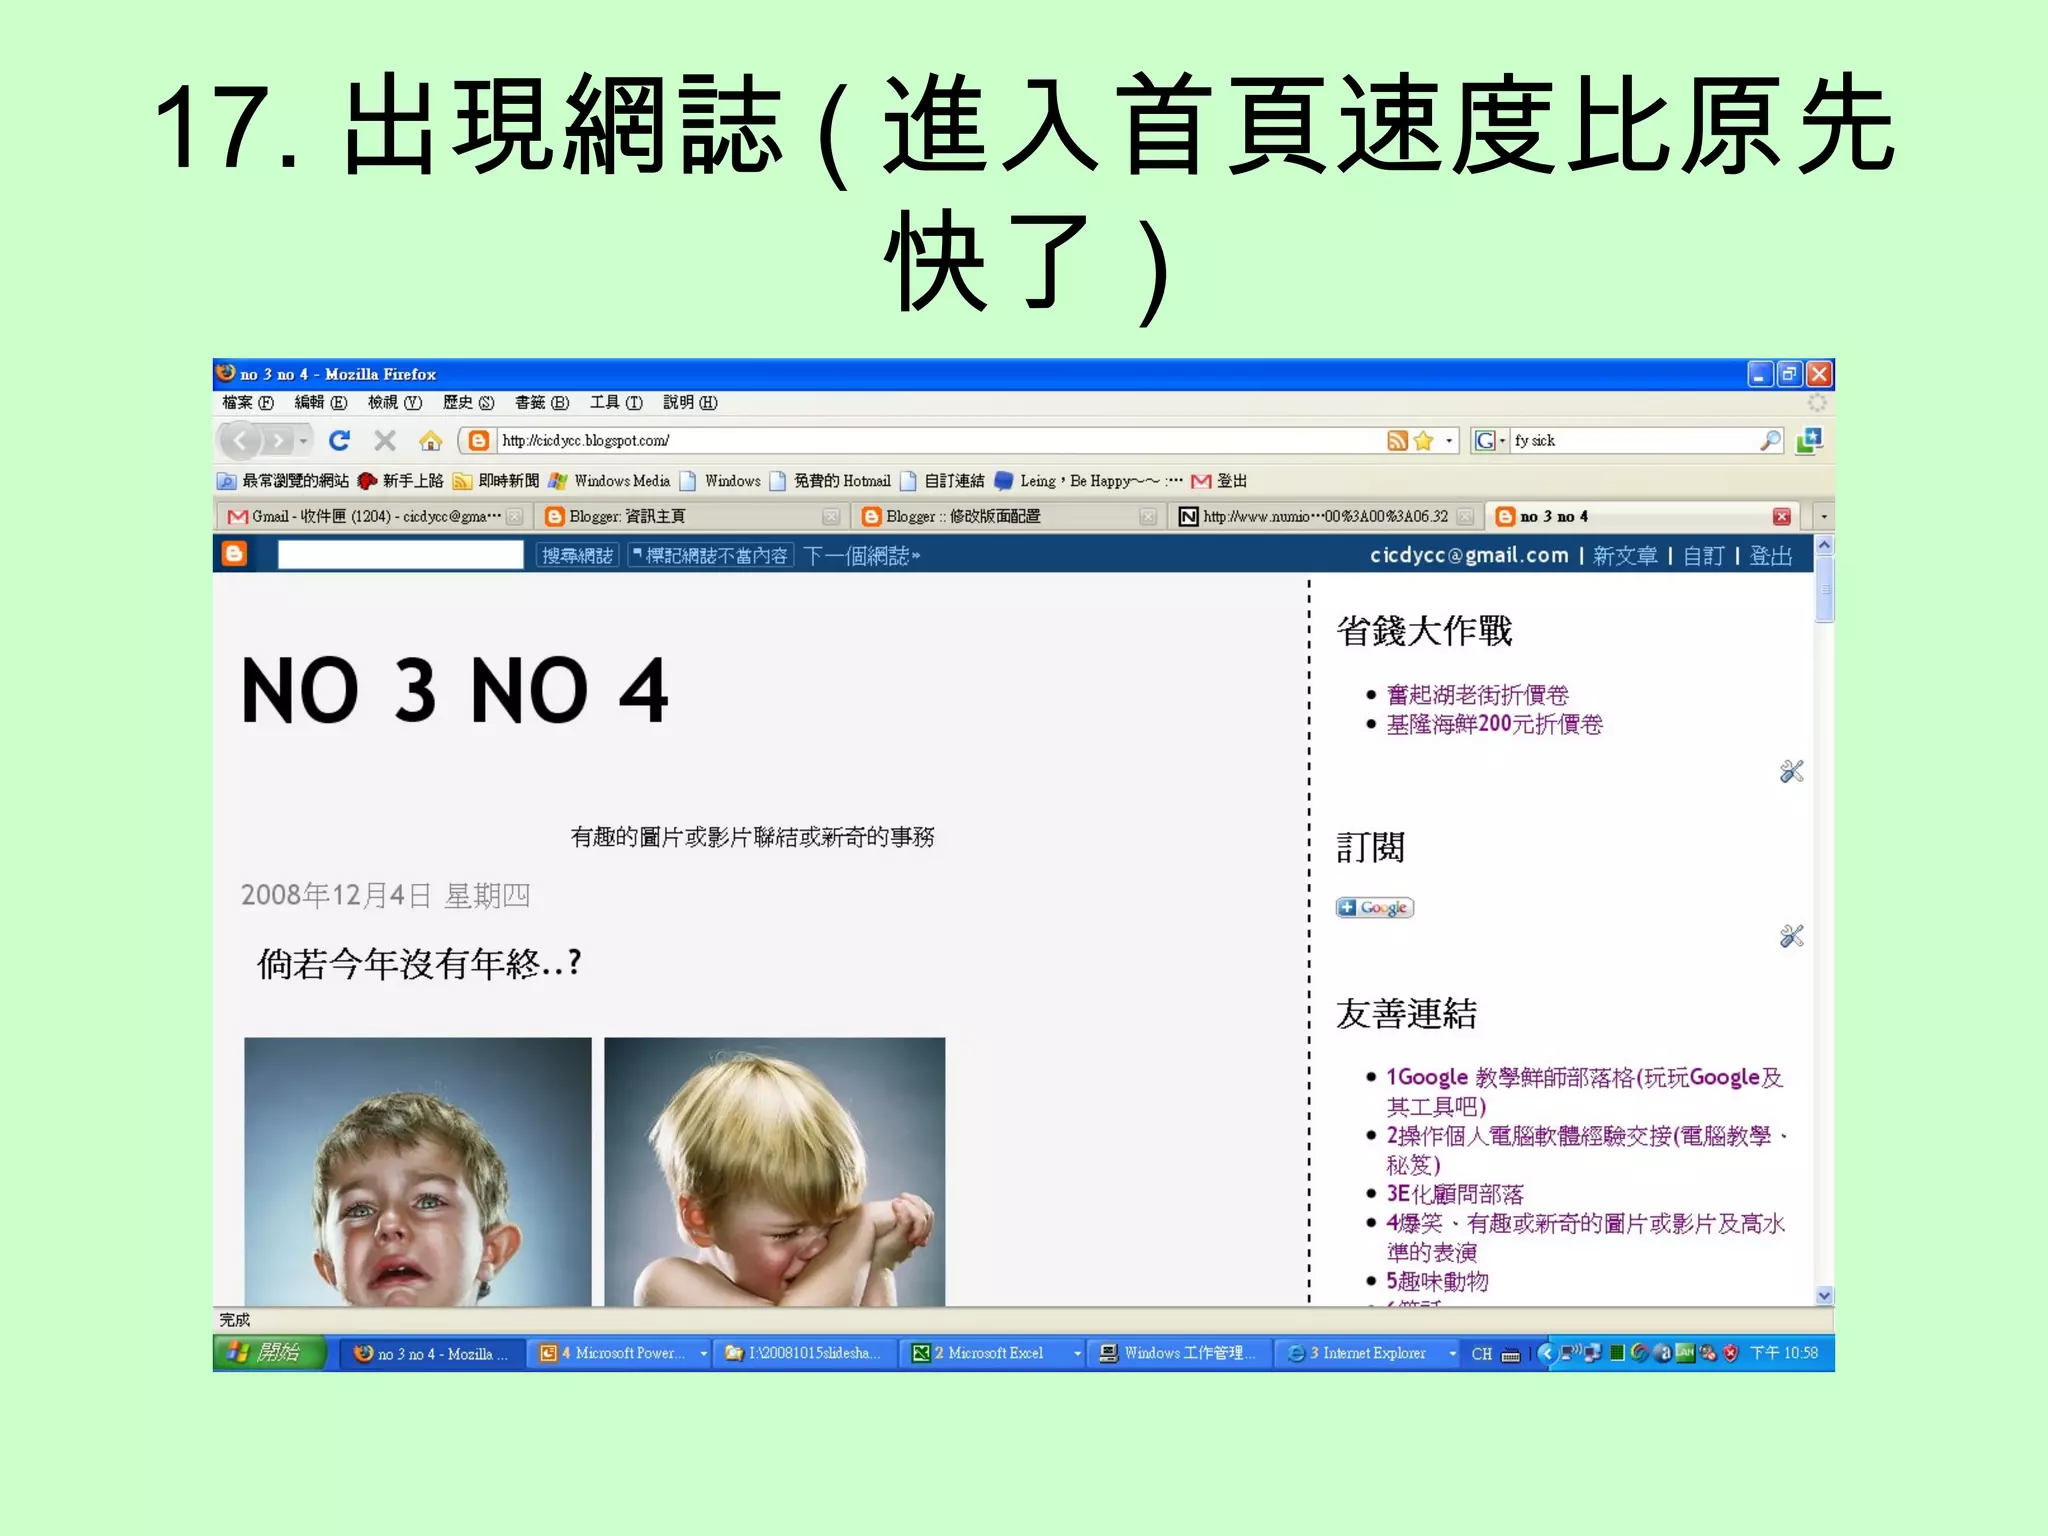Open Windows 工作管理 taskbar item

point(1180,1353)
